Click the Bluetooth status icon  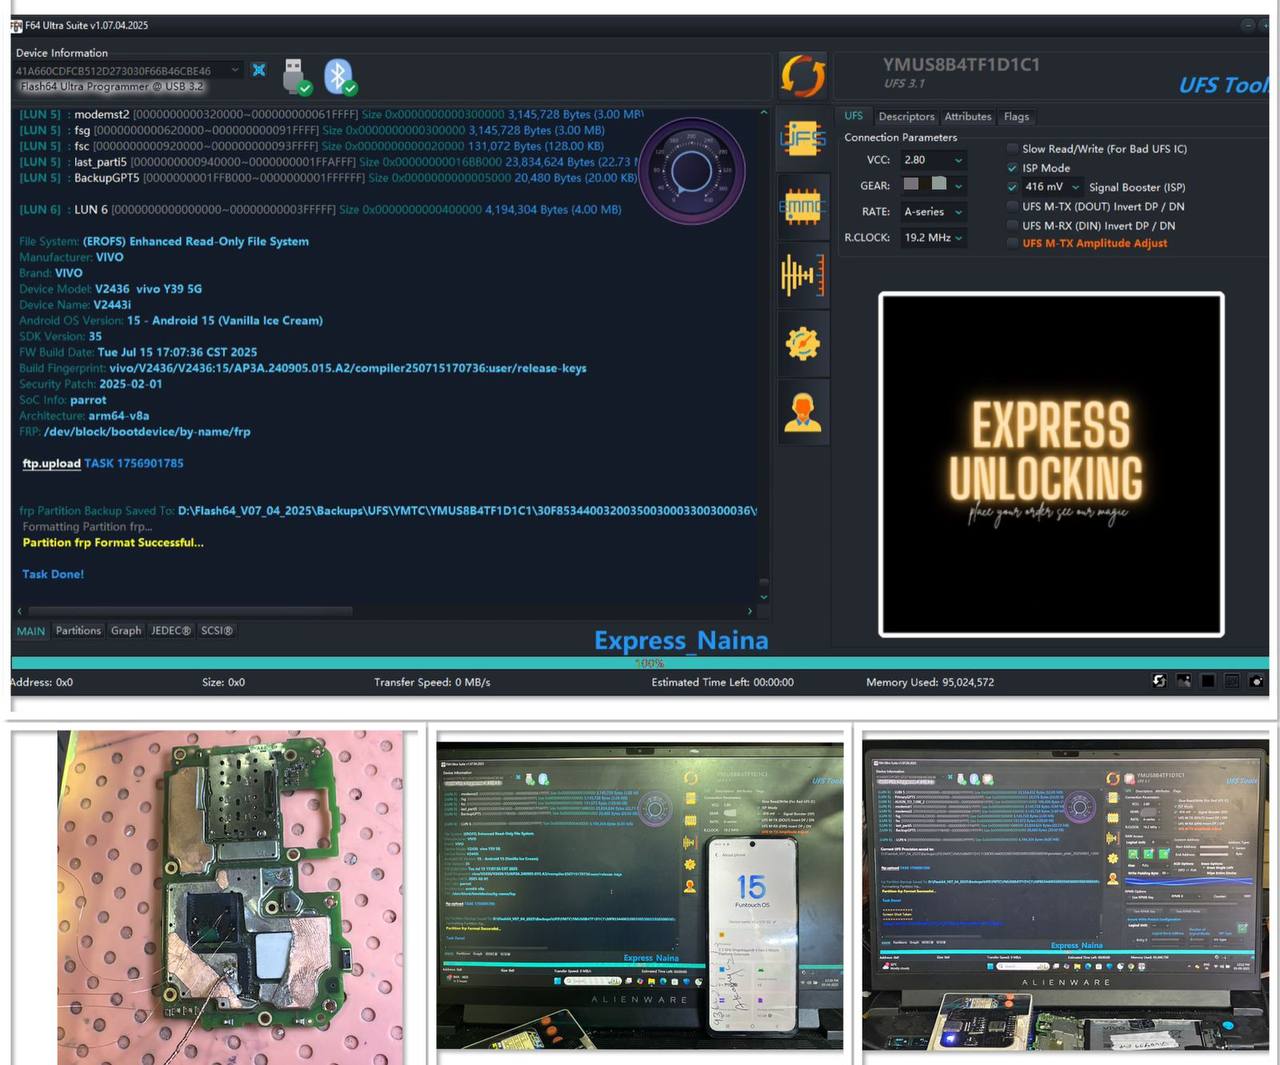pyautogui.click(x=340, y=76)
